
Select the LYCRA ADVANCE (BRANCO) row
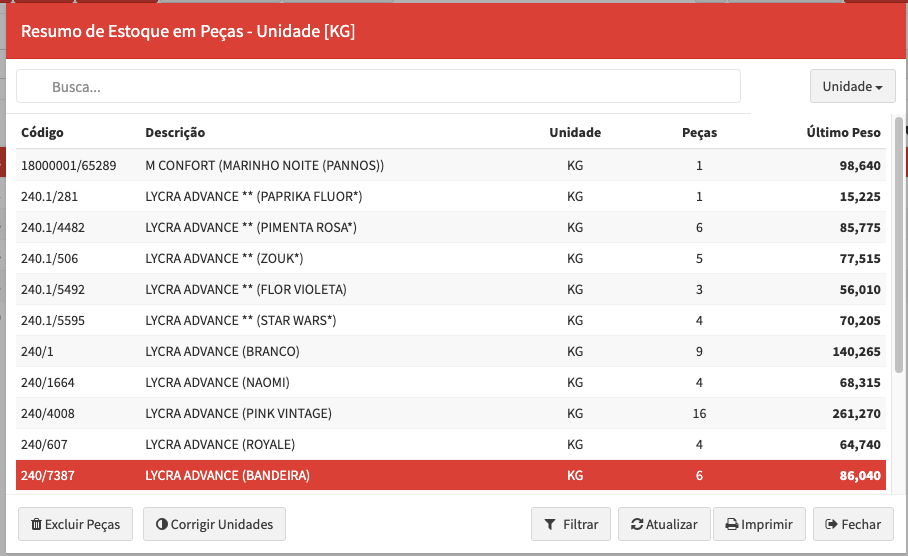point(222,351)
